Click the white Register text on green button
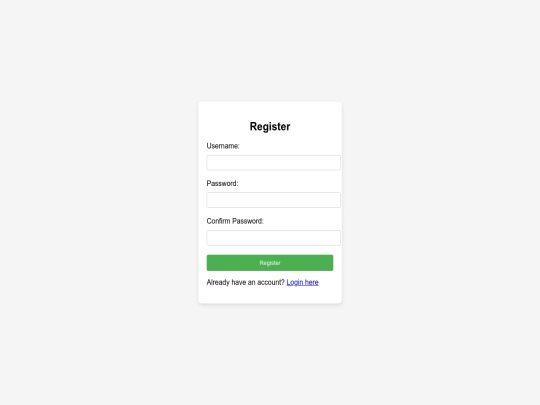This screenshot has height=405, width=540. tap(270, 263)
